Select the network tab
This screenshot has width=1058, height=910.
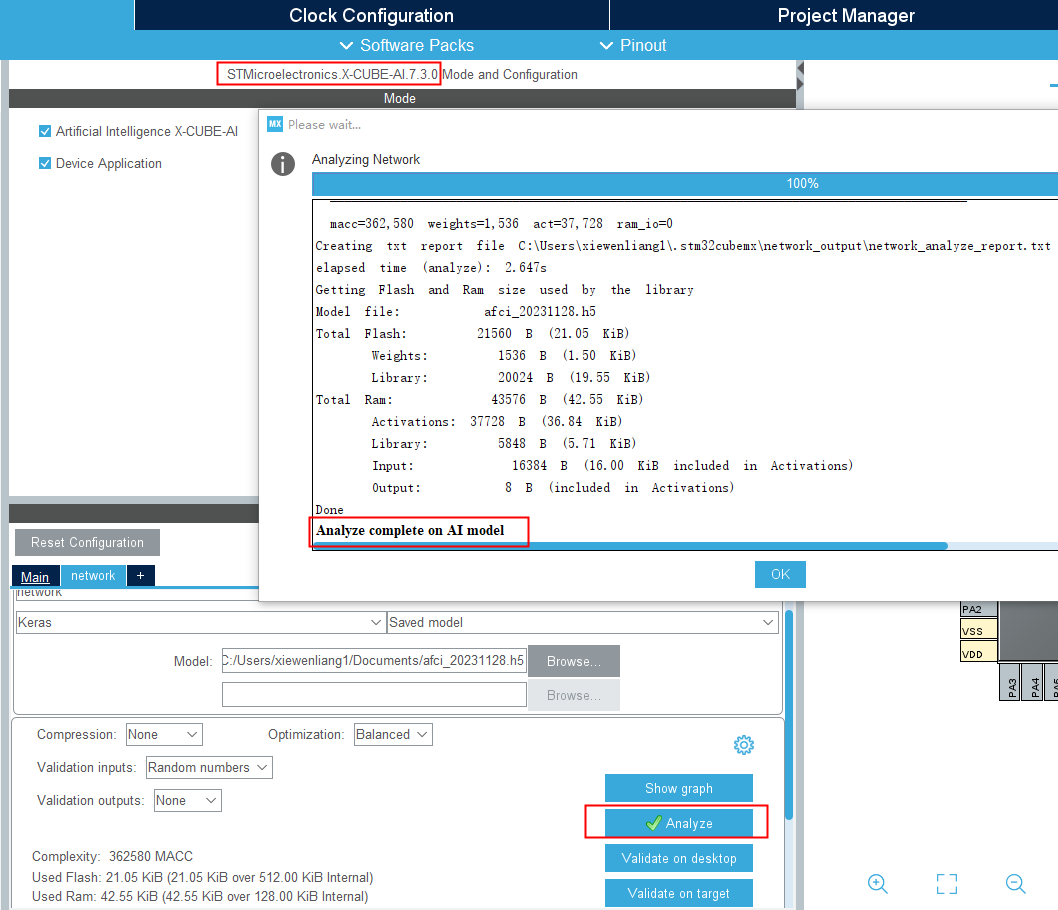click(93, 575)
